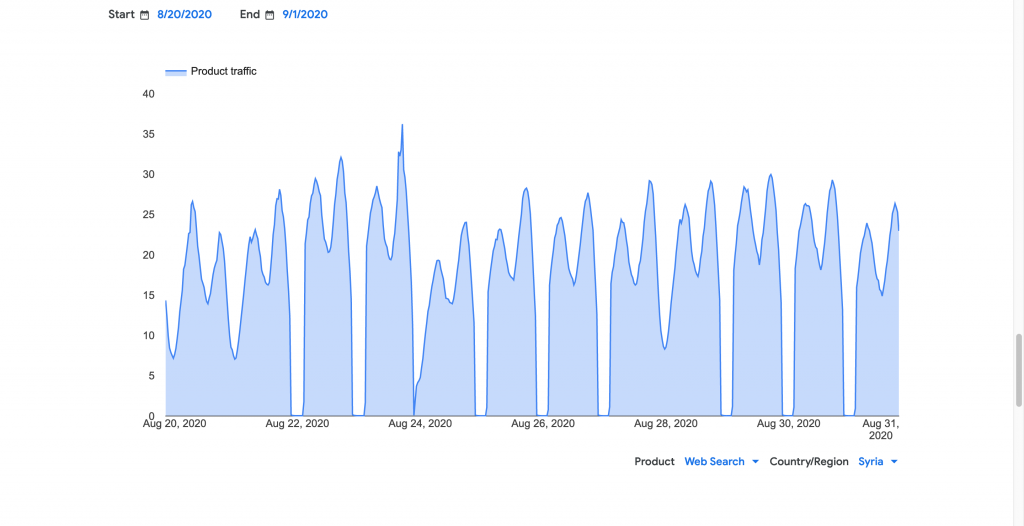Click the highest traffic peak near Aug 24
The width and height of the screenshot is (1024, 526).
pyautogui.click(x=402, y=125)
